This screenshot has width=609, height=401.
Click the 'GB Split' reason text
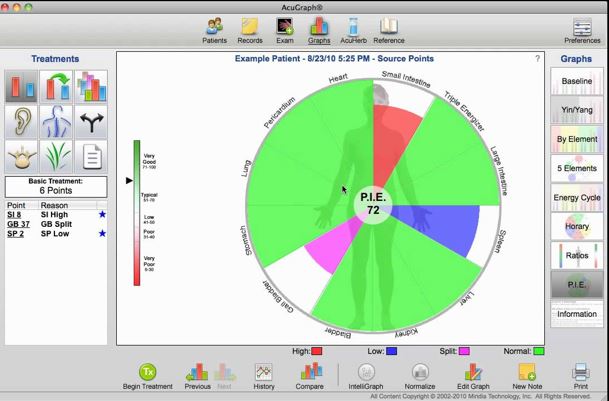(56, 224)
